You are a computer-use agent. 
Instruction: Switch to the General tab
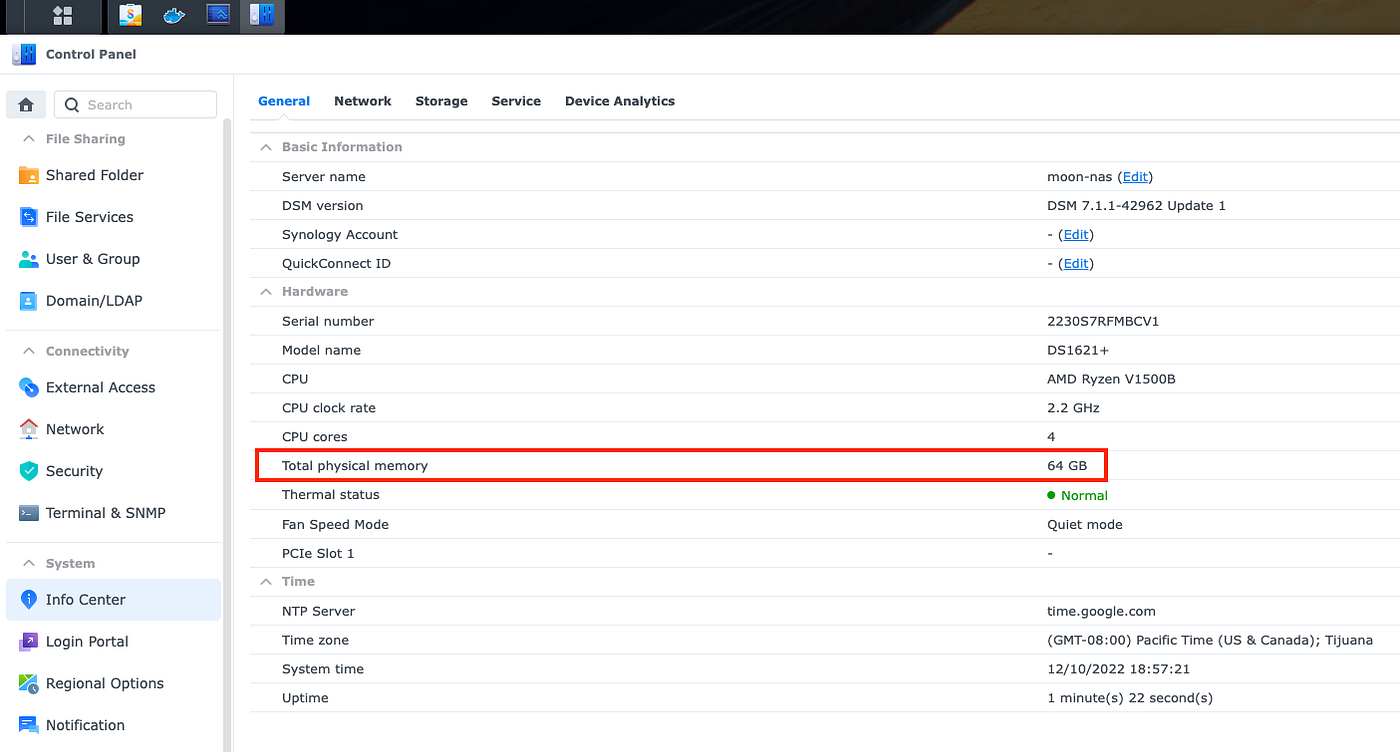tap(284, 101)
